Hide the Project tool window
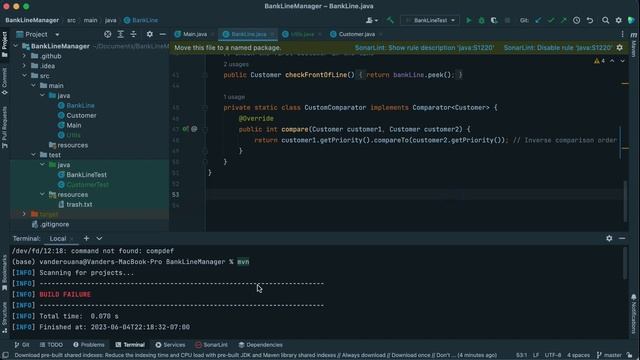The height and width of the screenshot is (360, 640). (162, 34)
